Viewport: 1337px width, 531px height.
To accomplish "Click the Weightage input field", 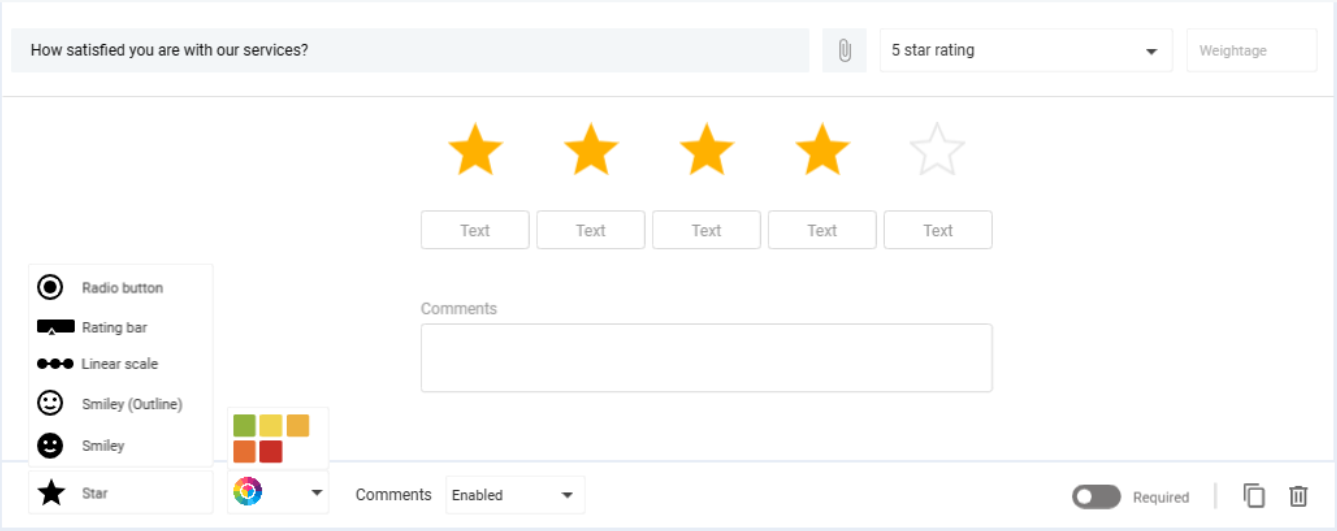I will tap(1251, 50).
